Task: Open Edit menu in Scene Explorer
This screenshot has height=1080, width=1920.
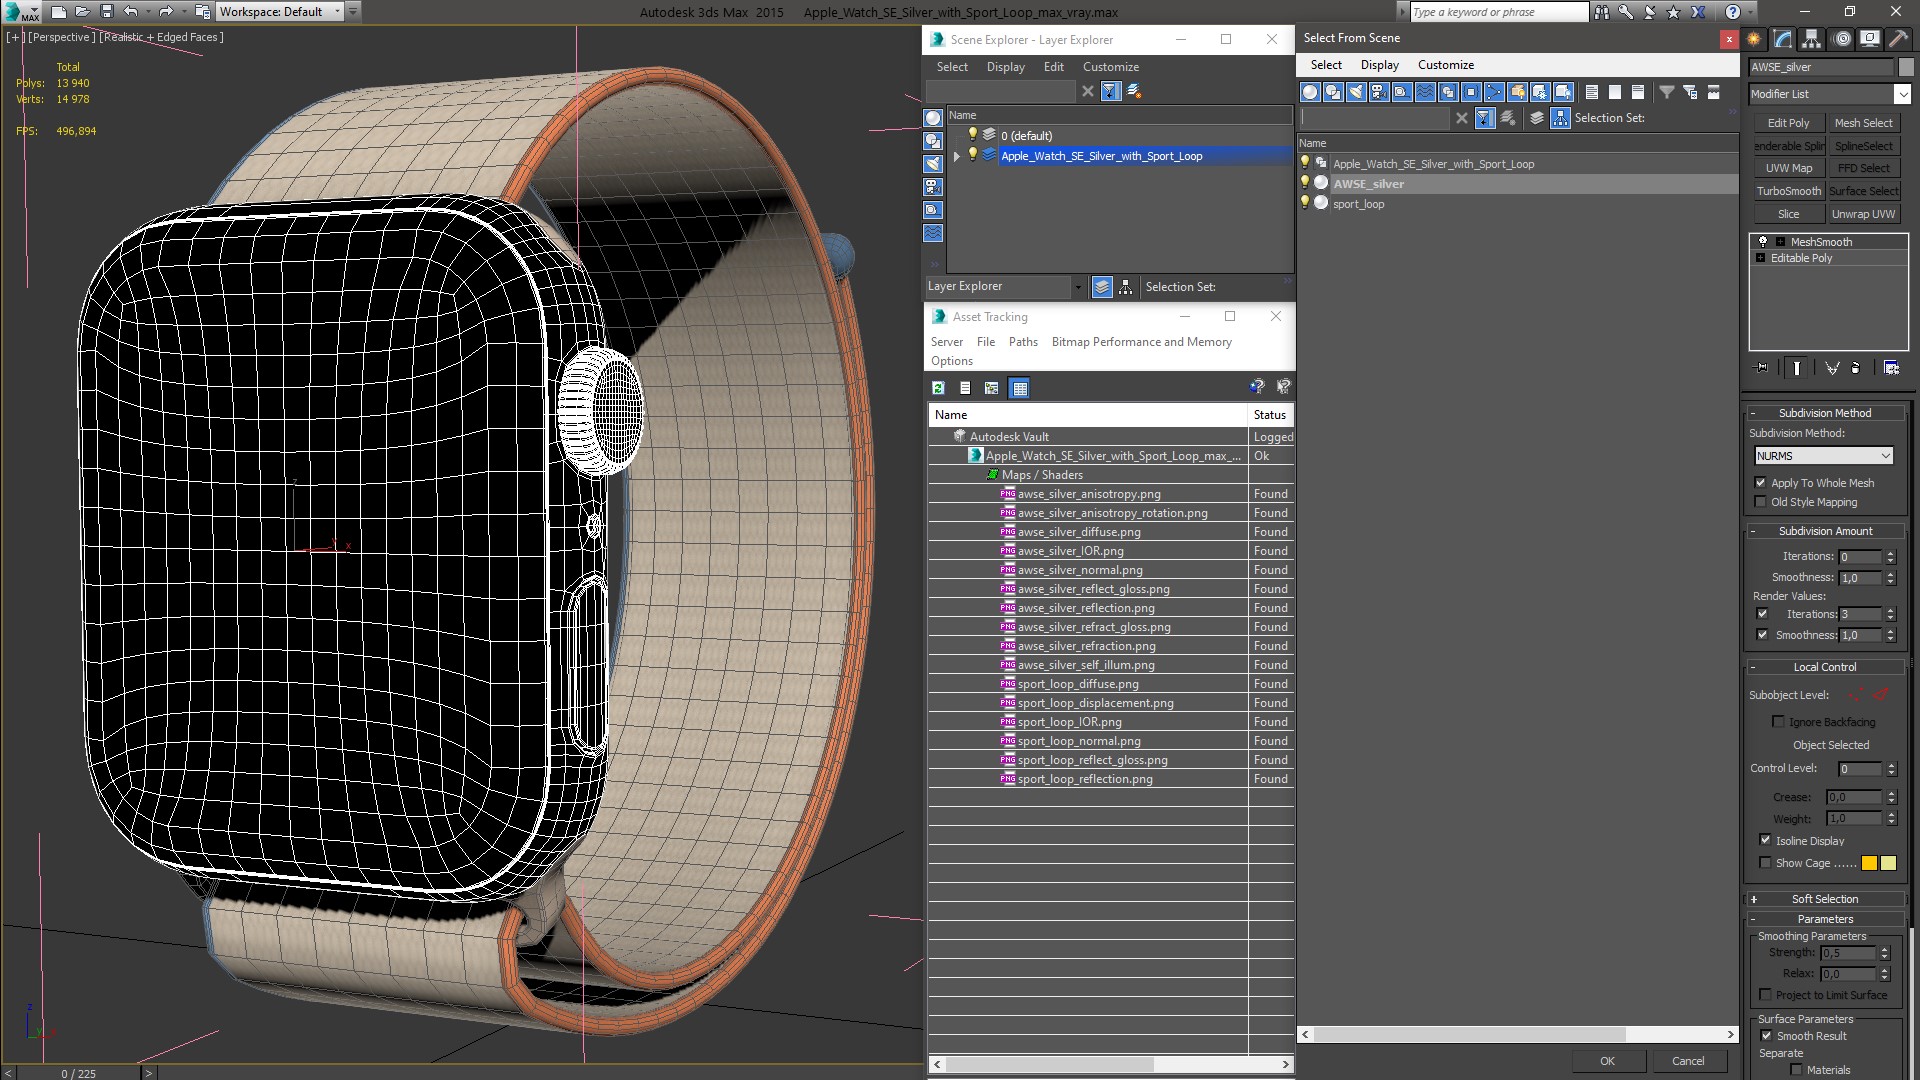Action: pos(1053,67)
